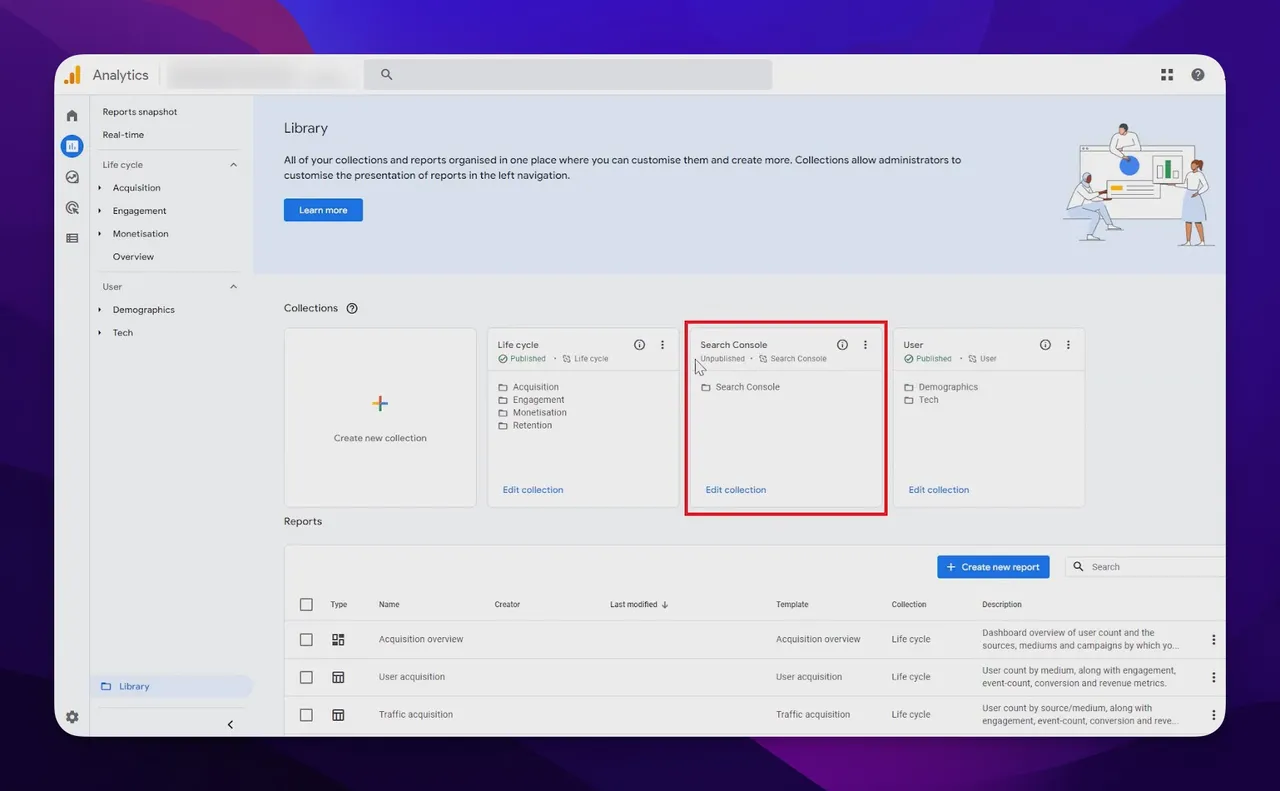Expand Monetisation in sidebar
The width and height of the screenshot is (1280, 791).
point(100,234)
